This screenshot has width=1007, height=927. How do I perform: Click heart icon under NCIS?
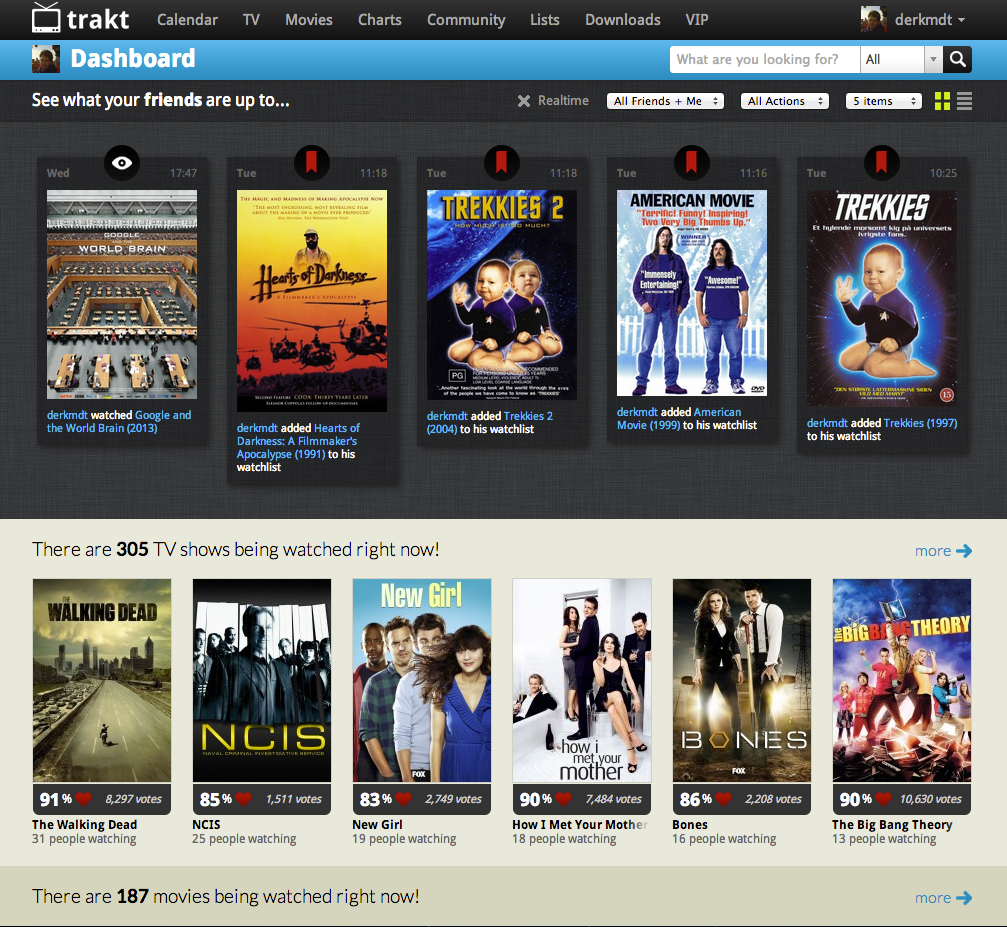click(x=243, y=799)
